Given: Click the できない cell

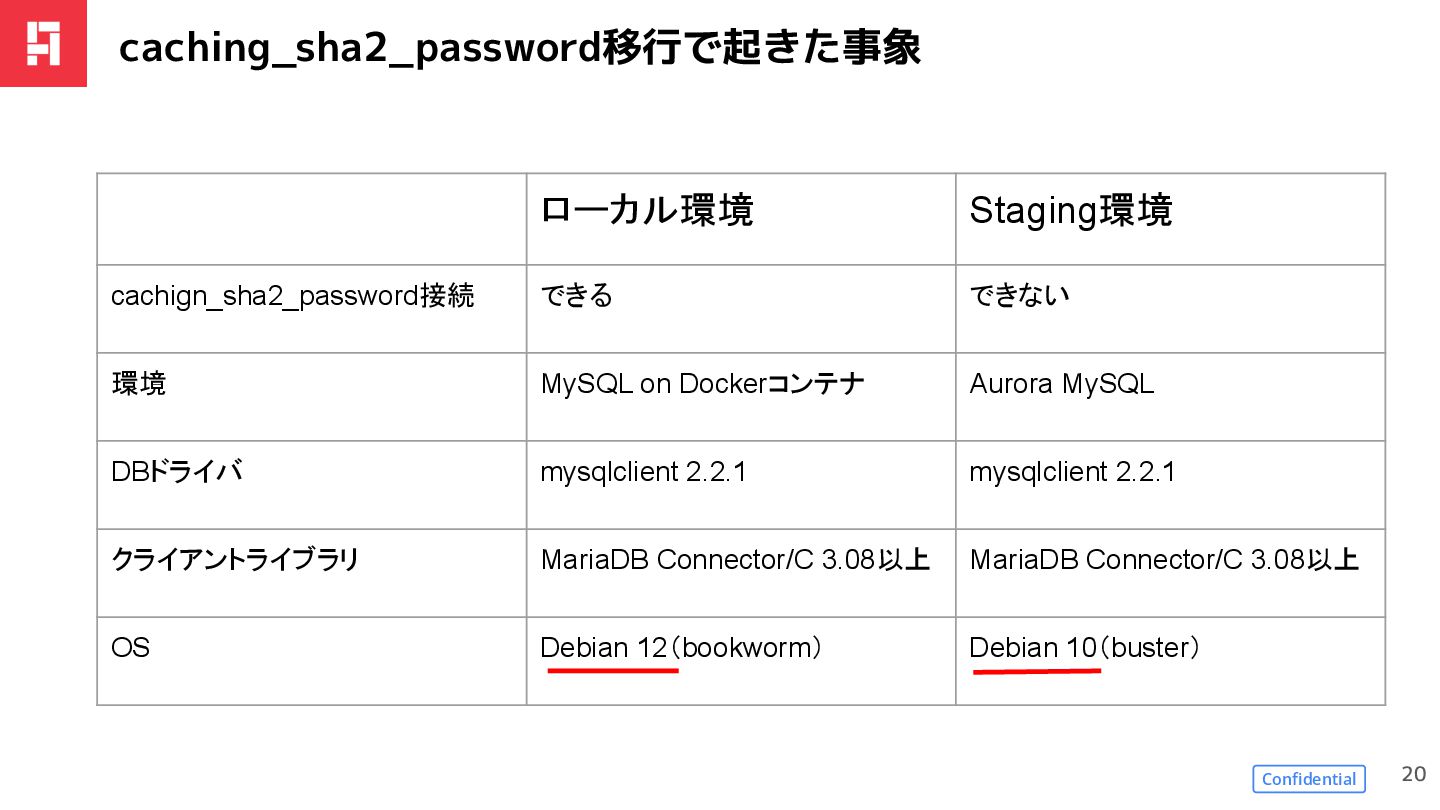Looking at the screenshot, I should tap(1019, 296).
